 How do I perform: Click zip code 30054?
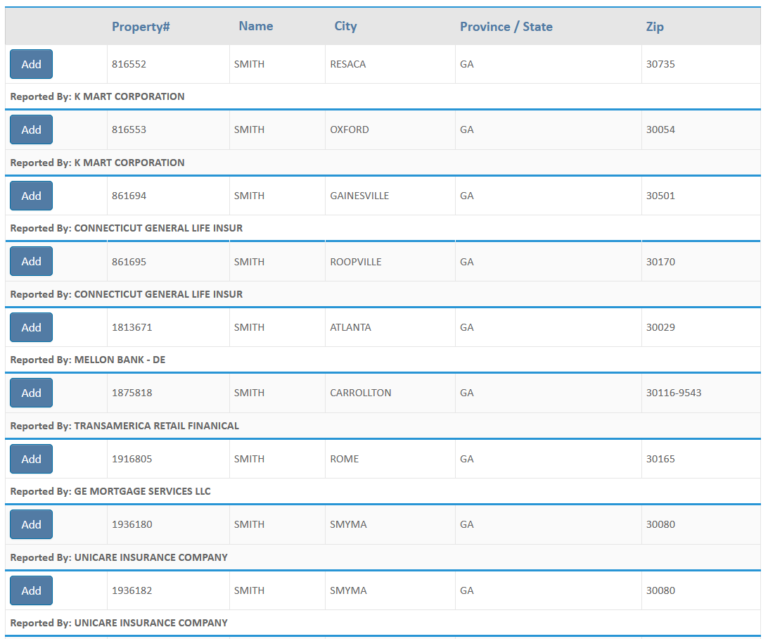point(660,130)
